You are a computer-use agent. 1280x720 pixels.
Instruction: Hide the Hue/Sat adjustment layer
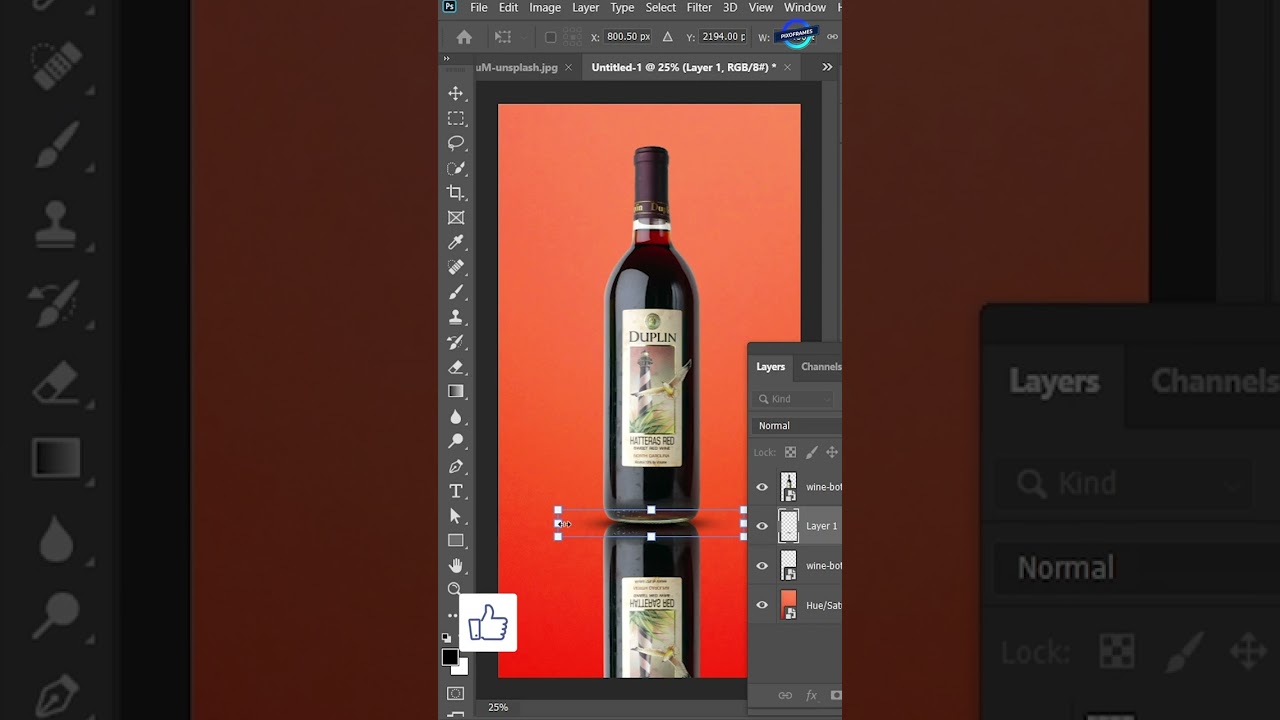[762, 605]
